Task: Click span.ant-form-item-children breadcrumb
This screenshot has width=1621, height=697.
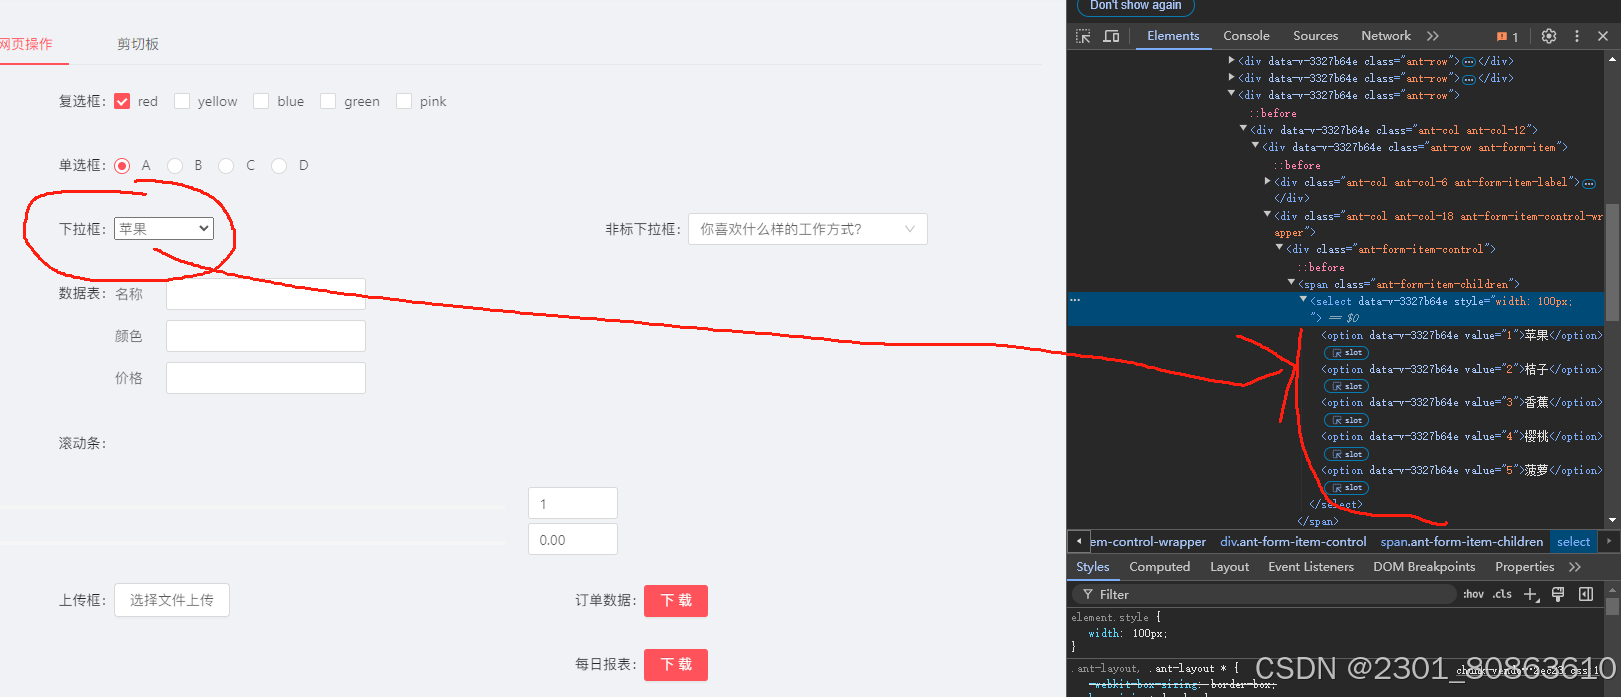Action: point(1462,542)
